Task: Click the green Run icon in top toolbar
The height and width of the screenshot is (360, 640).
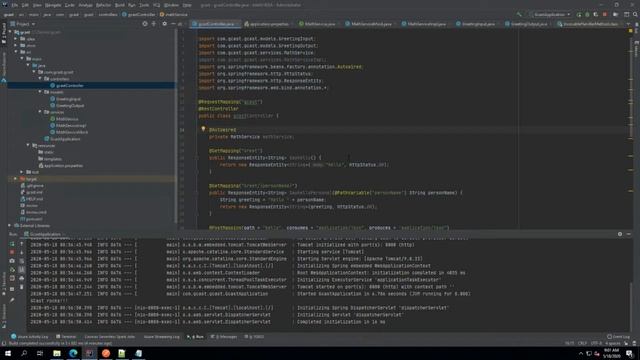Action: click(579, 14)
